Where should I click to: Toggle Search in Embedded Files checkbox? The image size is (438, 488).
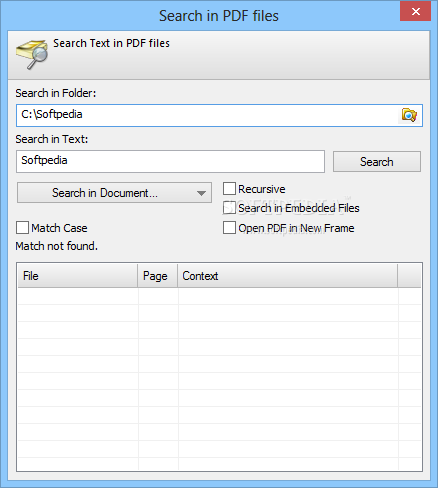tap(229, 208)
